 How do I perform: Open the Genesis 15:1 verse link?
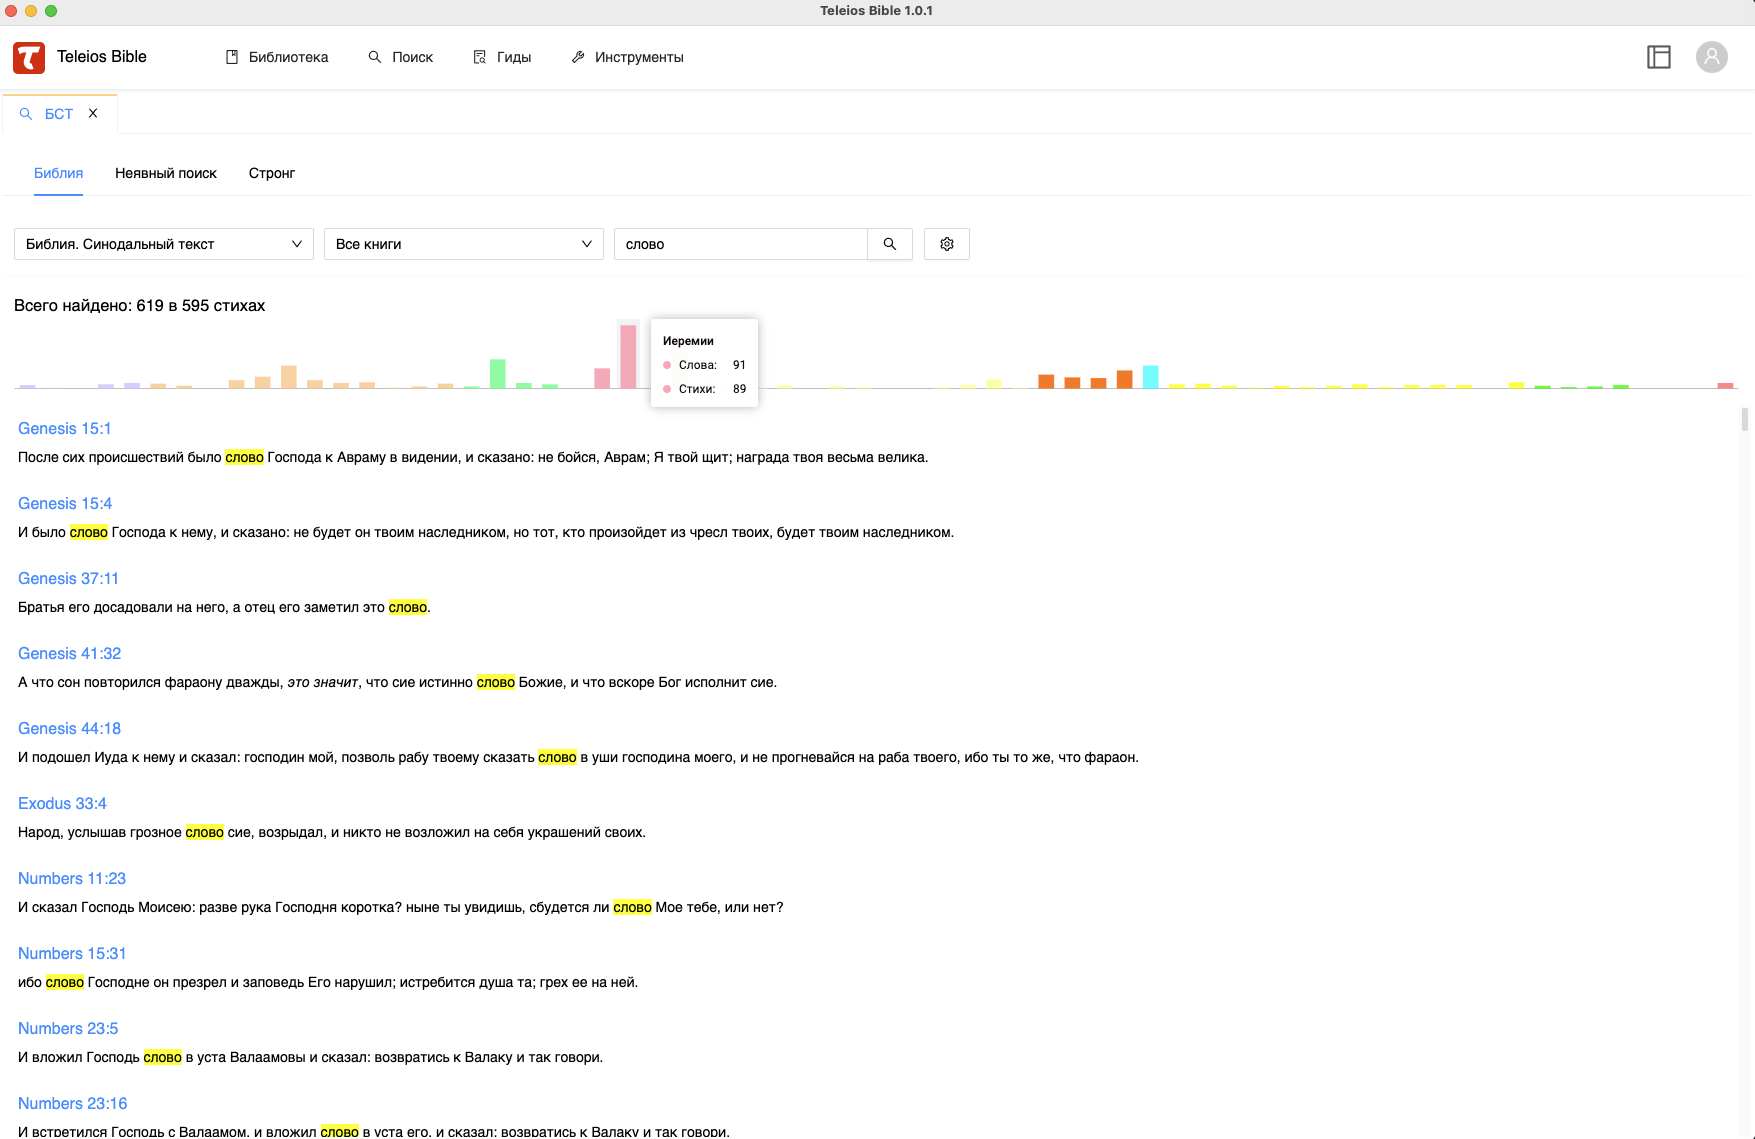pos(64,428)
